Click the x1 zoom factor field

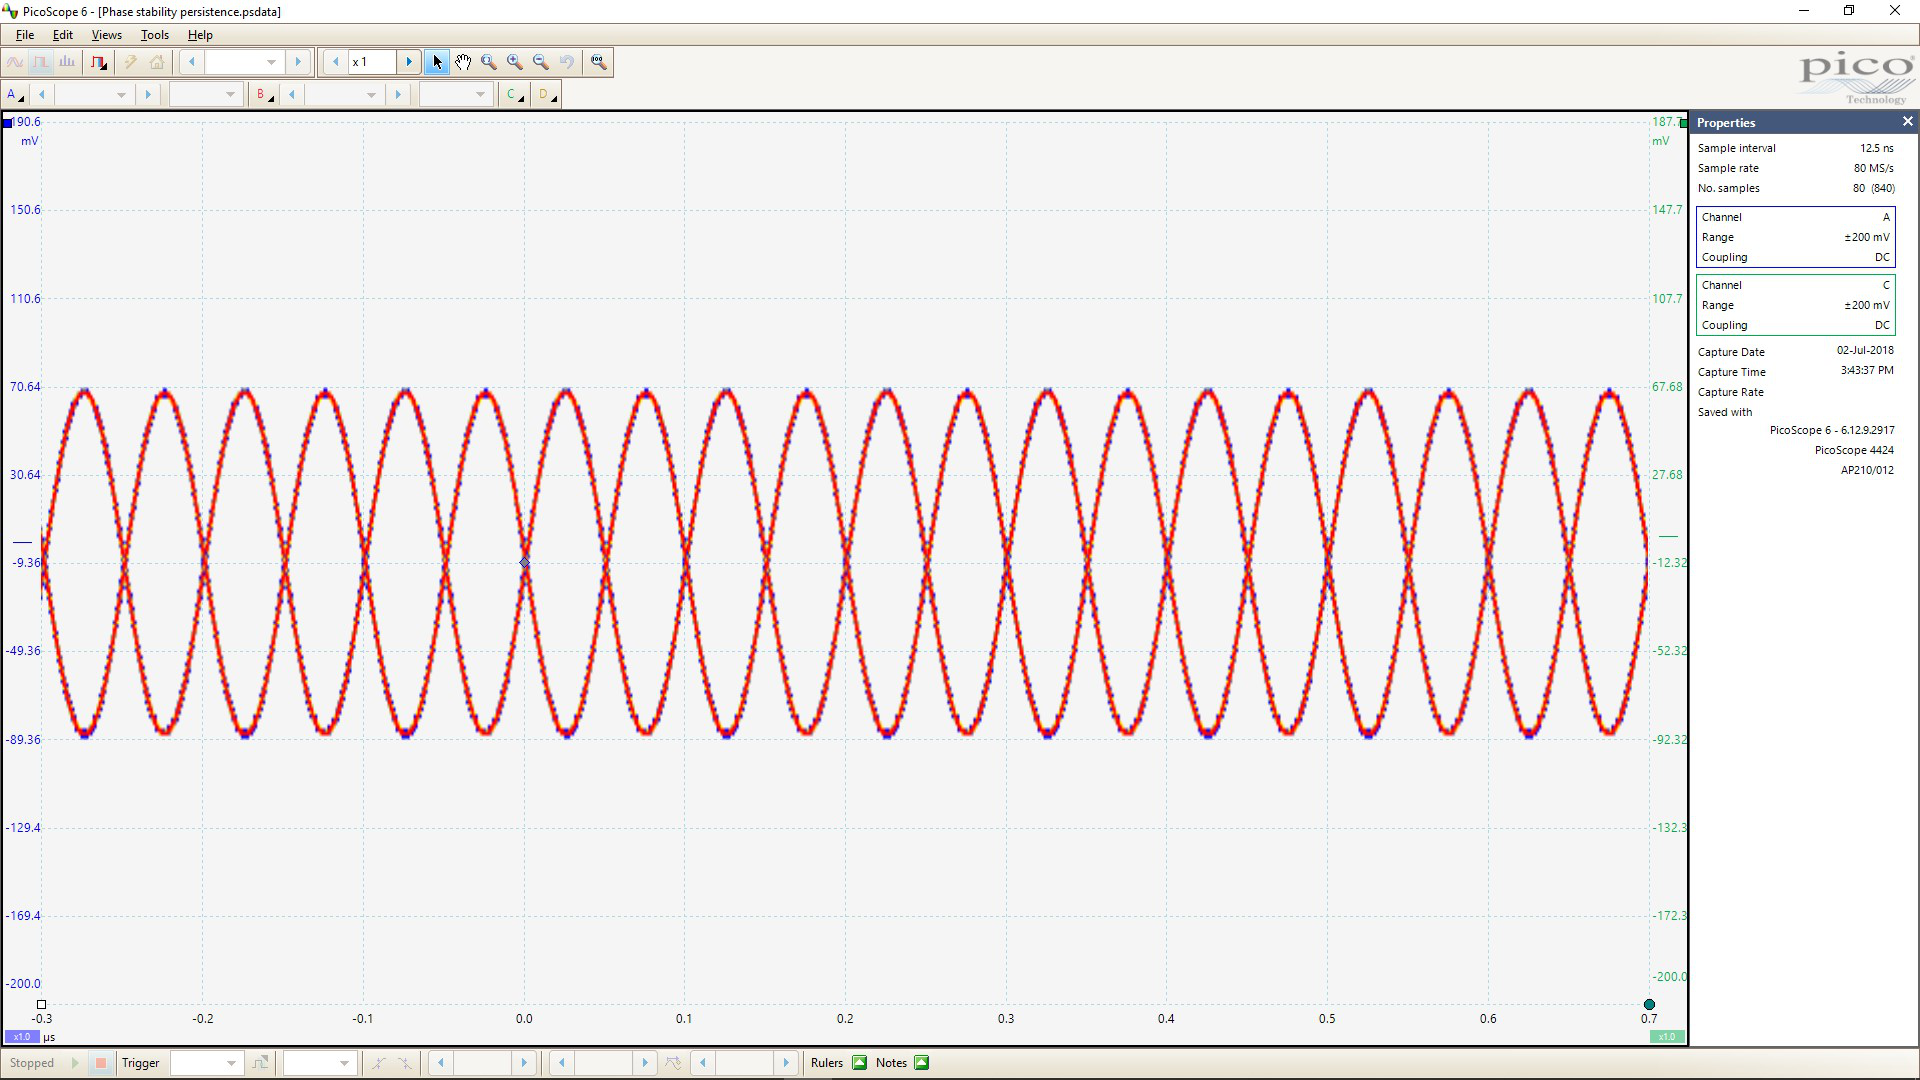(x=373, y=62)
